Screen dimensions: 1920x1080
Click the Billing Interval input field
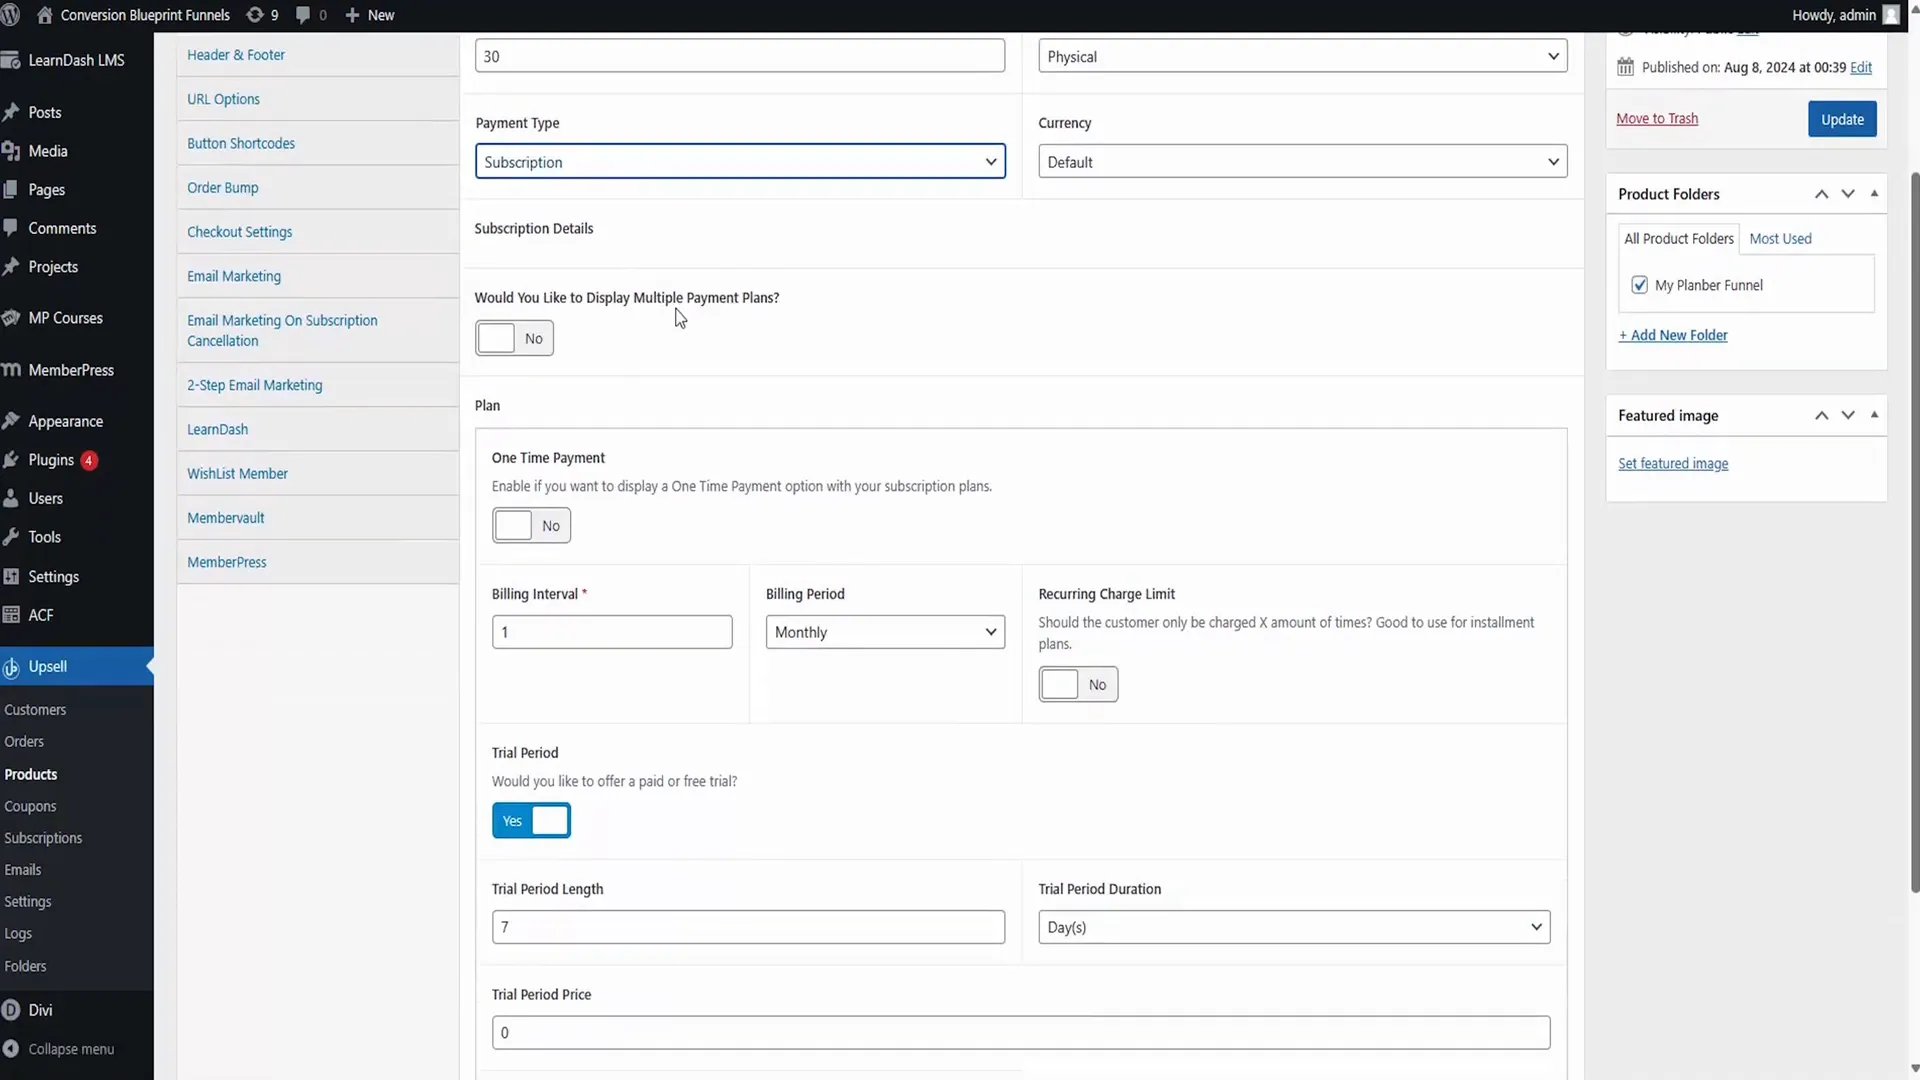pyautogui.click(x=612, y=632)
